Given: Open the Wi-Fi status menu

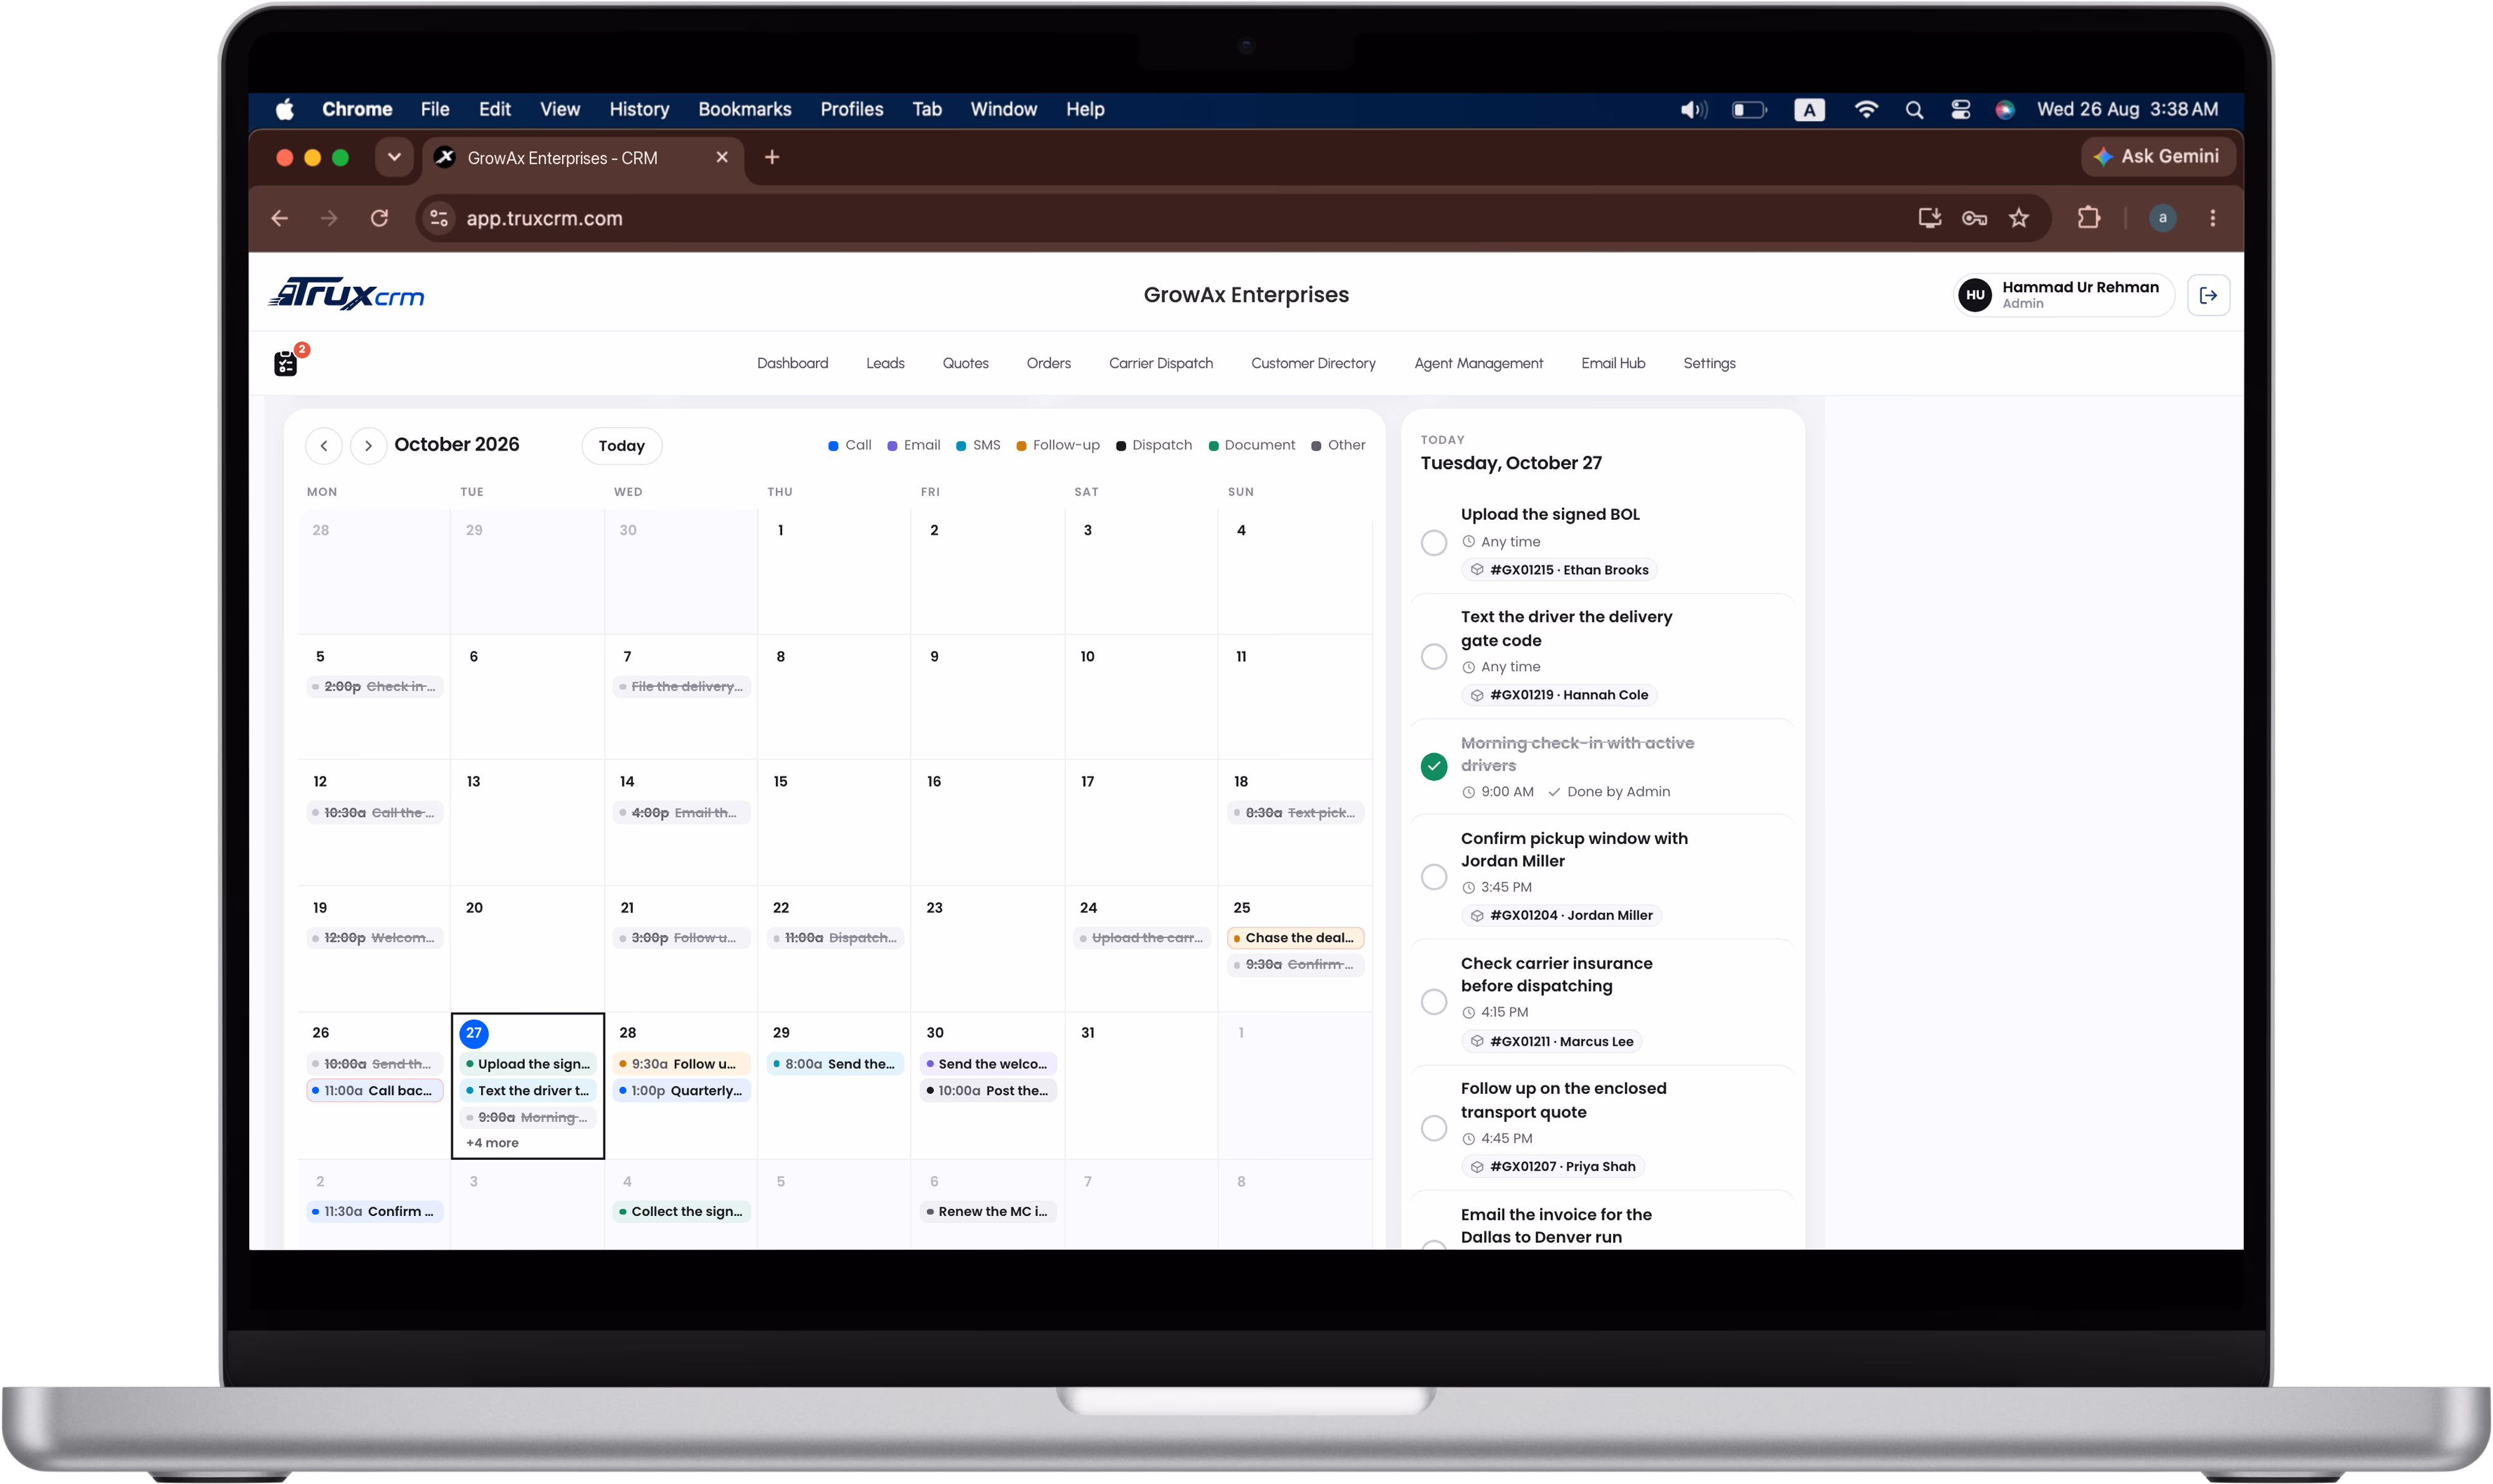Looking at the screenshot, I should (1865, 110).
